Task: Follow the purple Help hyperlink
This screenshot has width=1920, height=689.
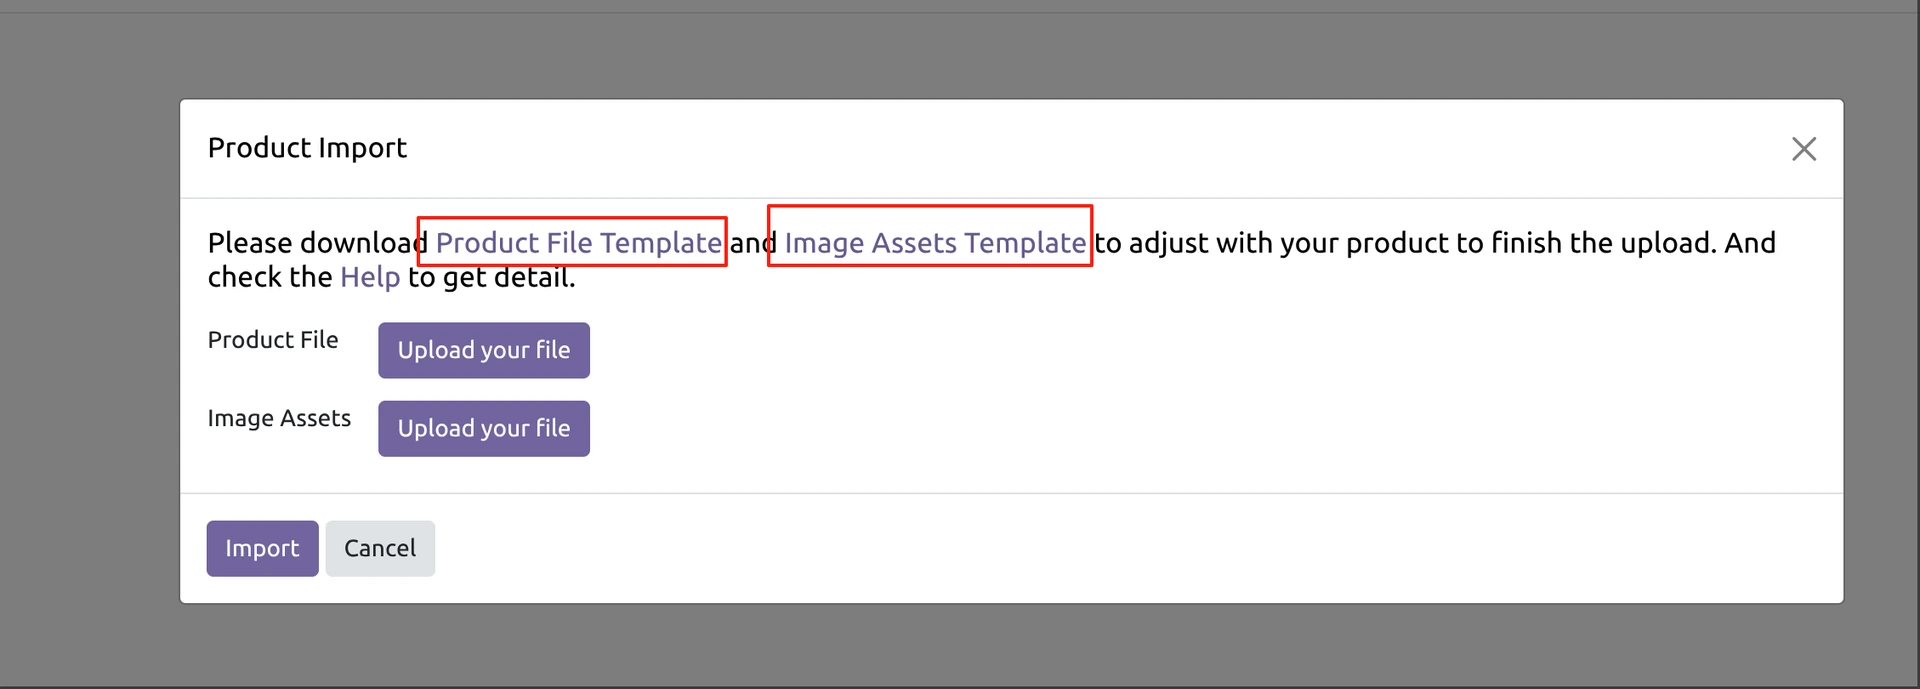Action: [x=370, y=278]
